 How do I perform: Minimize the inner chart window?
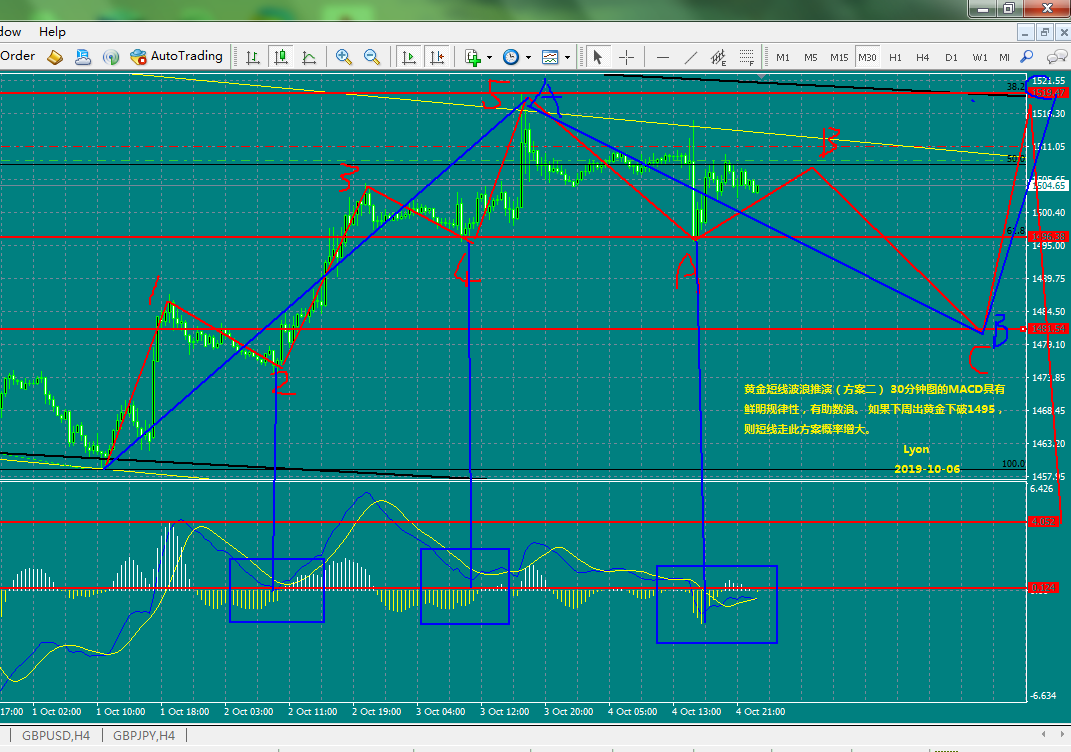[x=1026, y=32]
